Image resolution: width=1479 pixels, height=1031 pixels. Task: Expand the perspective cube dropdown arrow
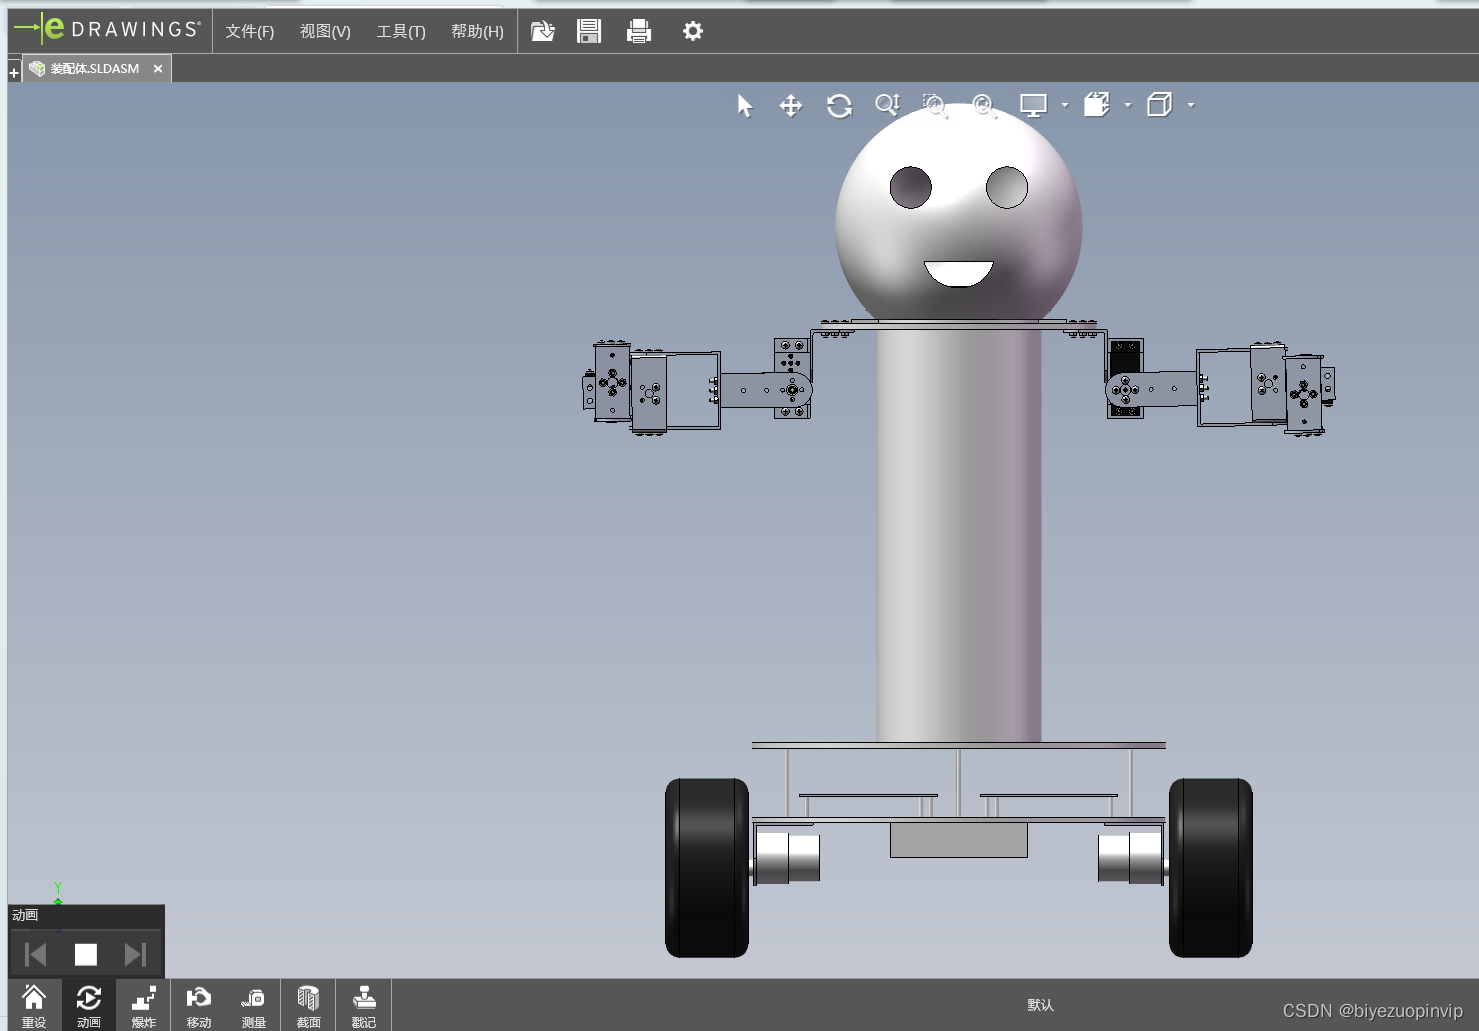pos(1191,105)
